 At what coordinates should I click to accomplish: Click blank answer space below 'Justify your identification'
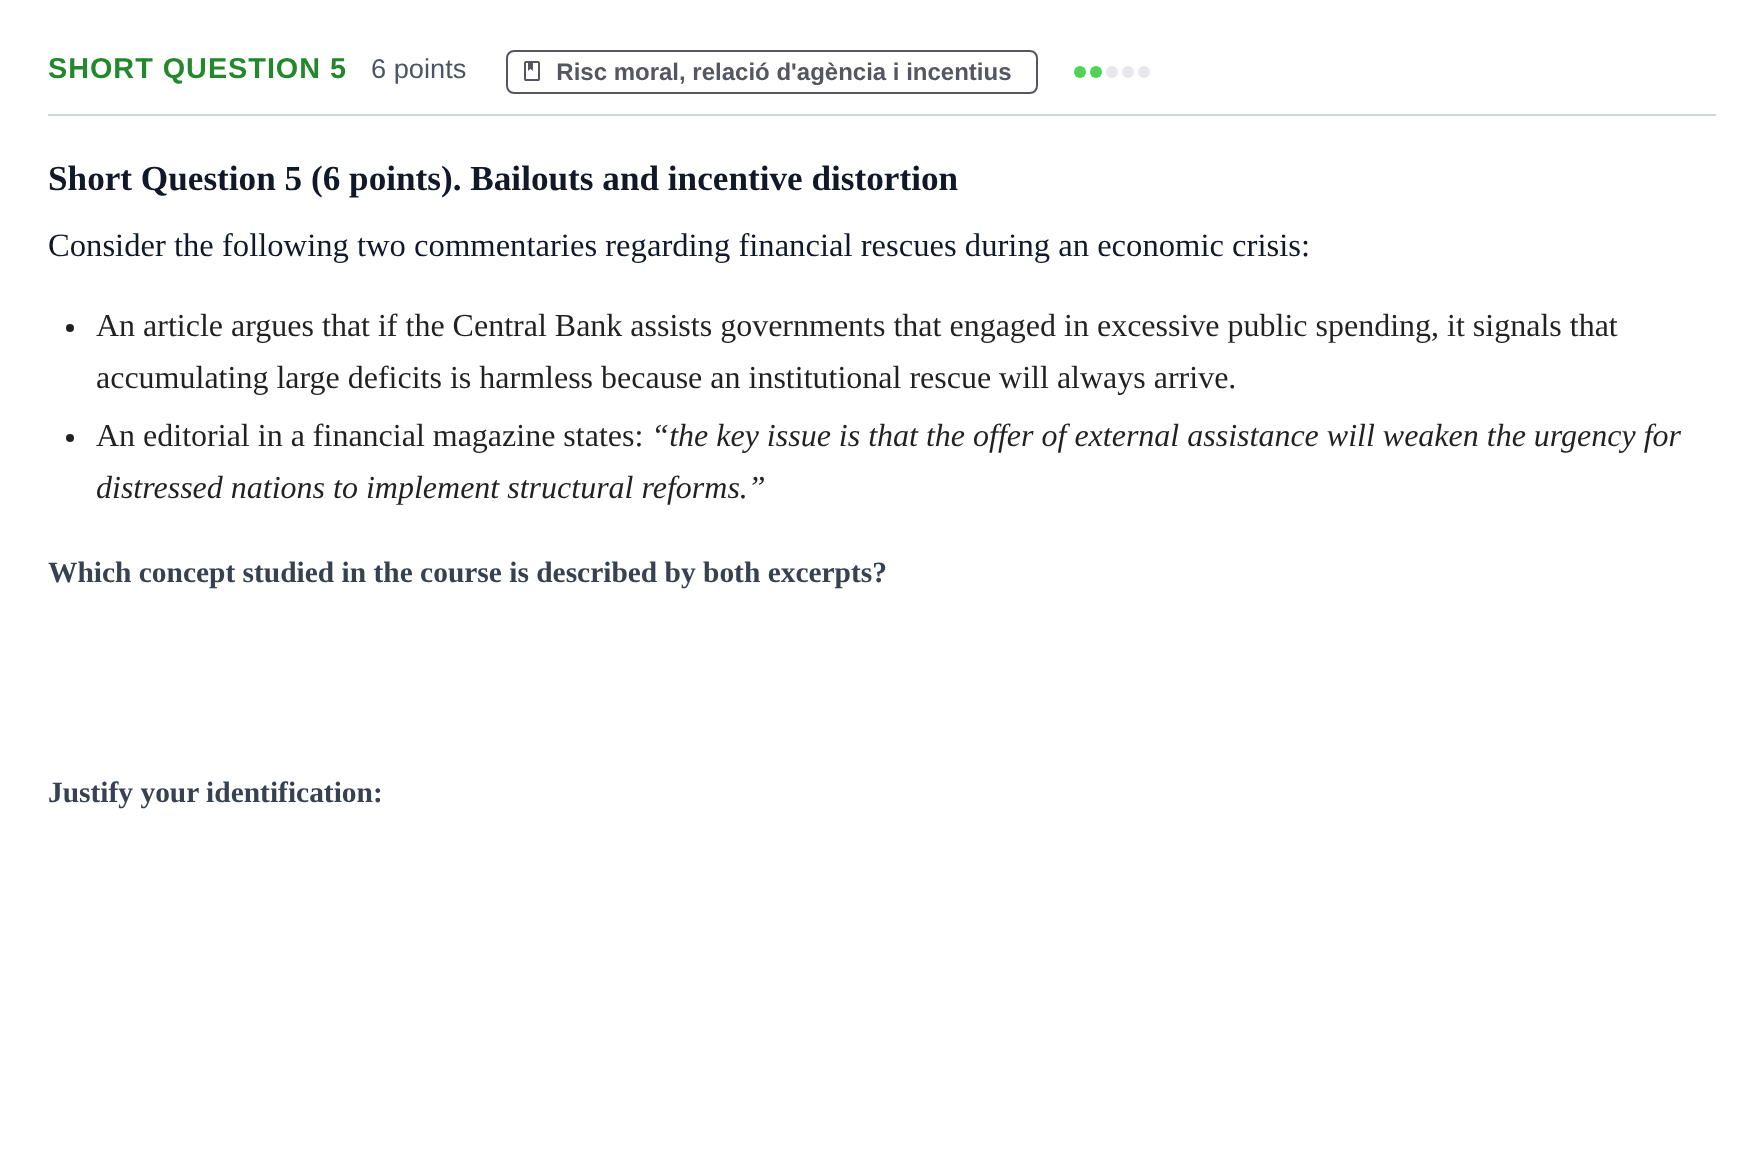click(x=881, y=960)
